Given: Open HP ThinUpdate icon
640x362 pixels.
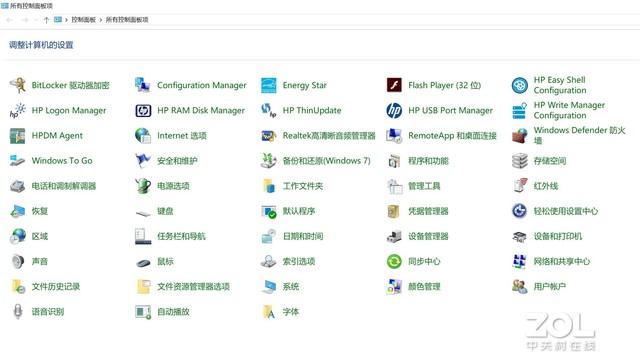Looking at the screenshot, I should [x=269, y=111].
